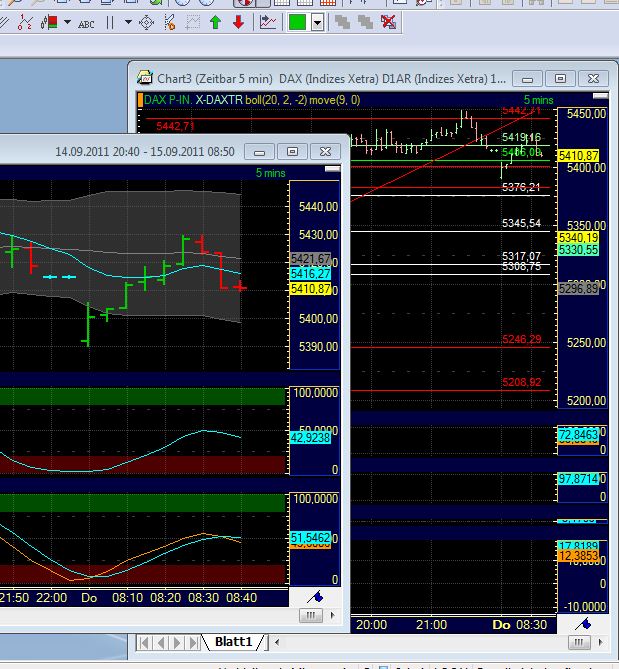Viewport: 619px width, 669px height.
Task: Maximize the front chart window
Action: [293, 151]
